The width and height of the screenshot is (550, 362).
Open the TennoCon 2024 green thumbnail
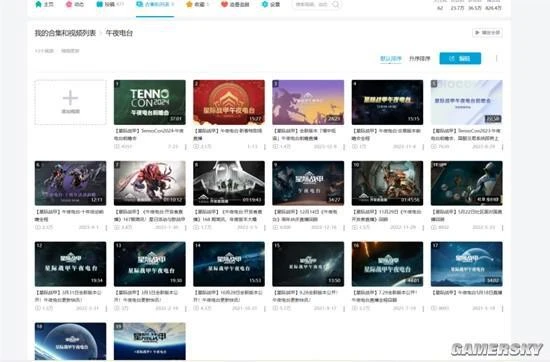(x=150, y=102)
